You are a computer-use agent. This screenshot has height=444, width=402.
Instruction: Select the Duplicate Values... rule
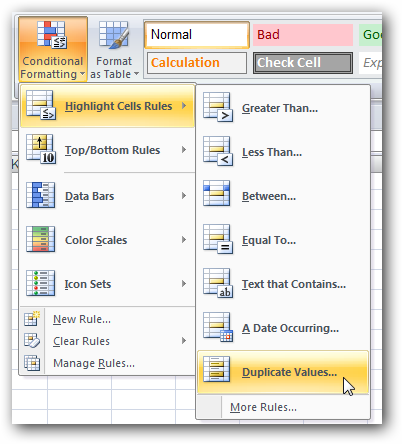click(283, 372)
